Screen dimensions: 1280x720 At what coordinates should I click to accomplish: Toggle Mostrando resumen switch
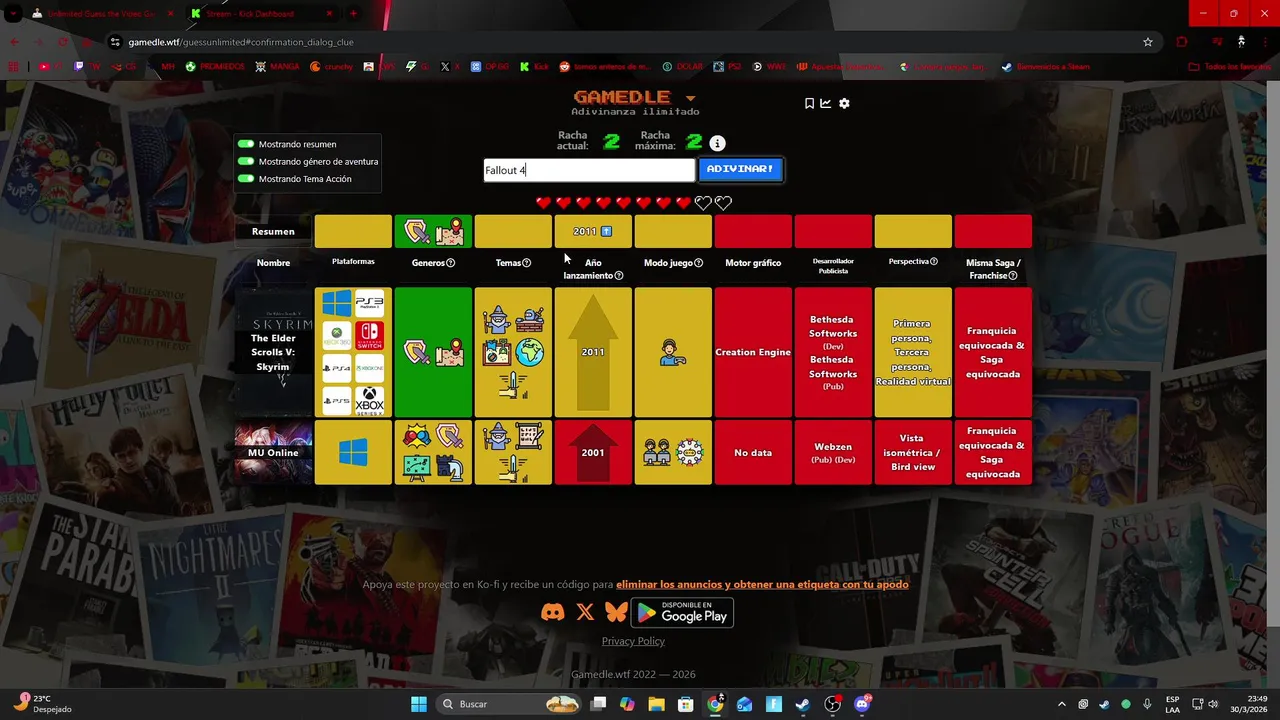coord(245,144)
